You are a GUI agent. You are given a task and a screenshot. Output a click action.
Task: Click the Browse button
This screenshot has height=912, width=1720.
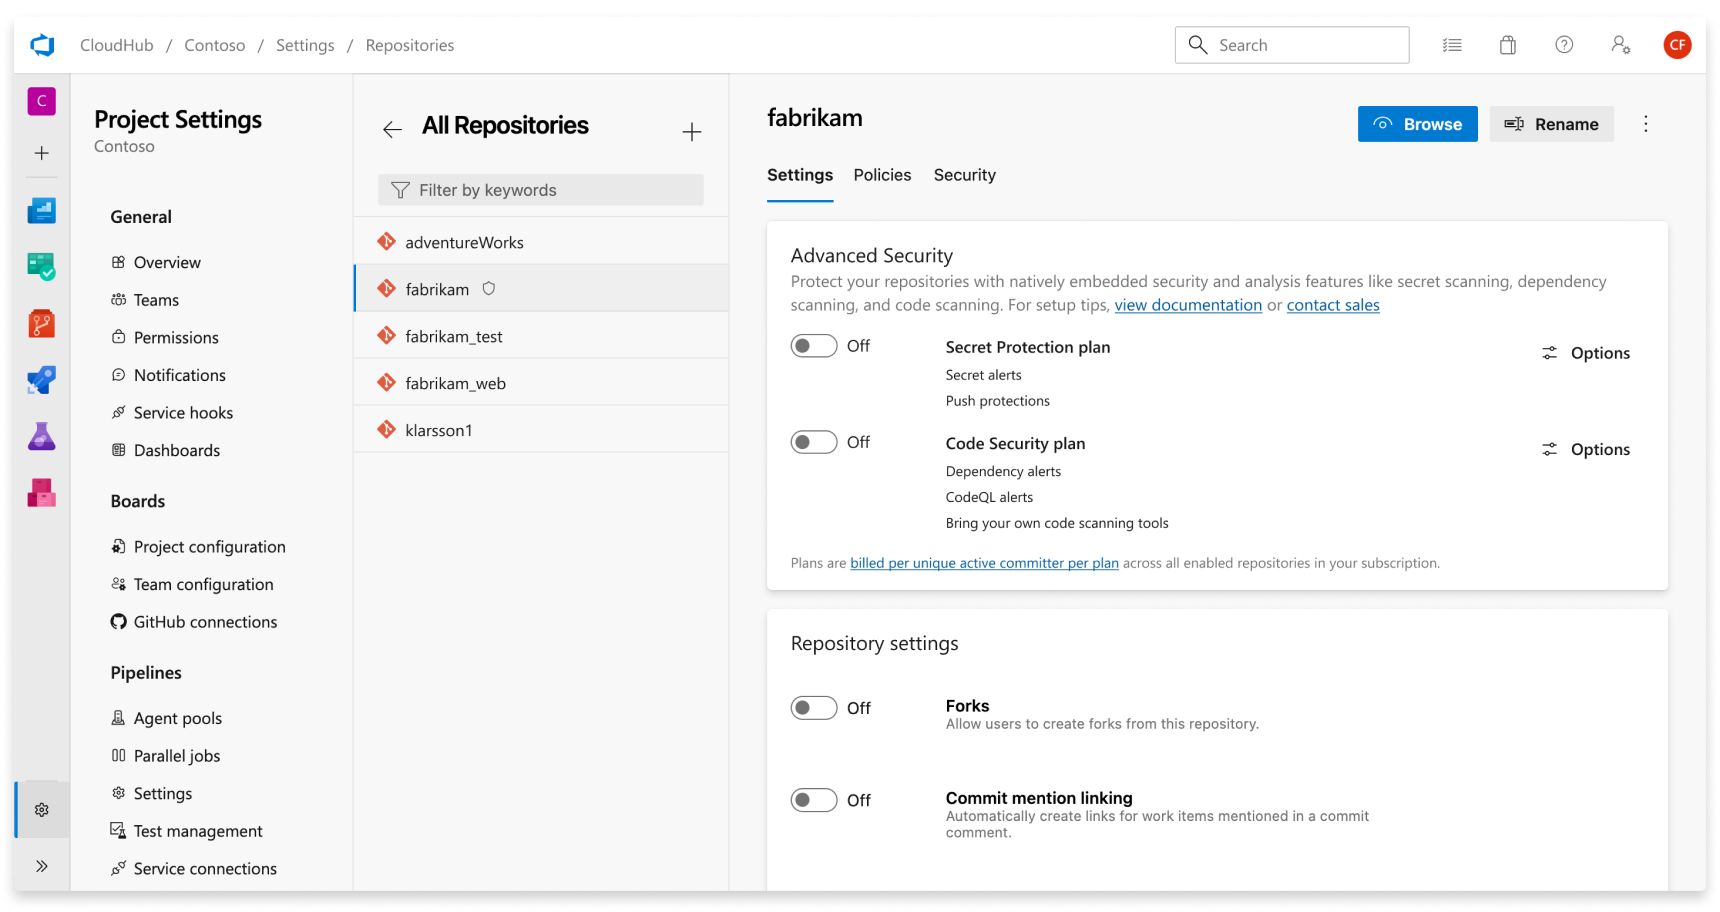[x=1417, y=124]
